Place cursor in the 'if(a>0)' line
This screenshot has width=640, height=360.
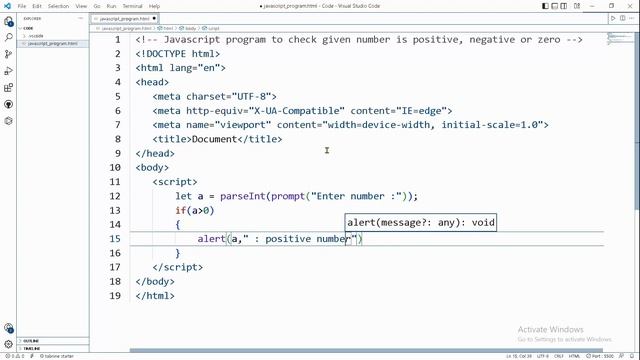click(195, 211)
